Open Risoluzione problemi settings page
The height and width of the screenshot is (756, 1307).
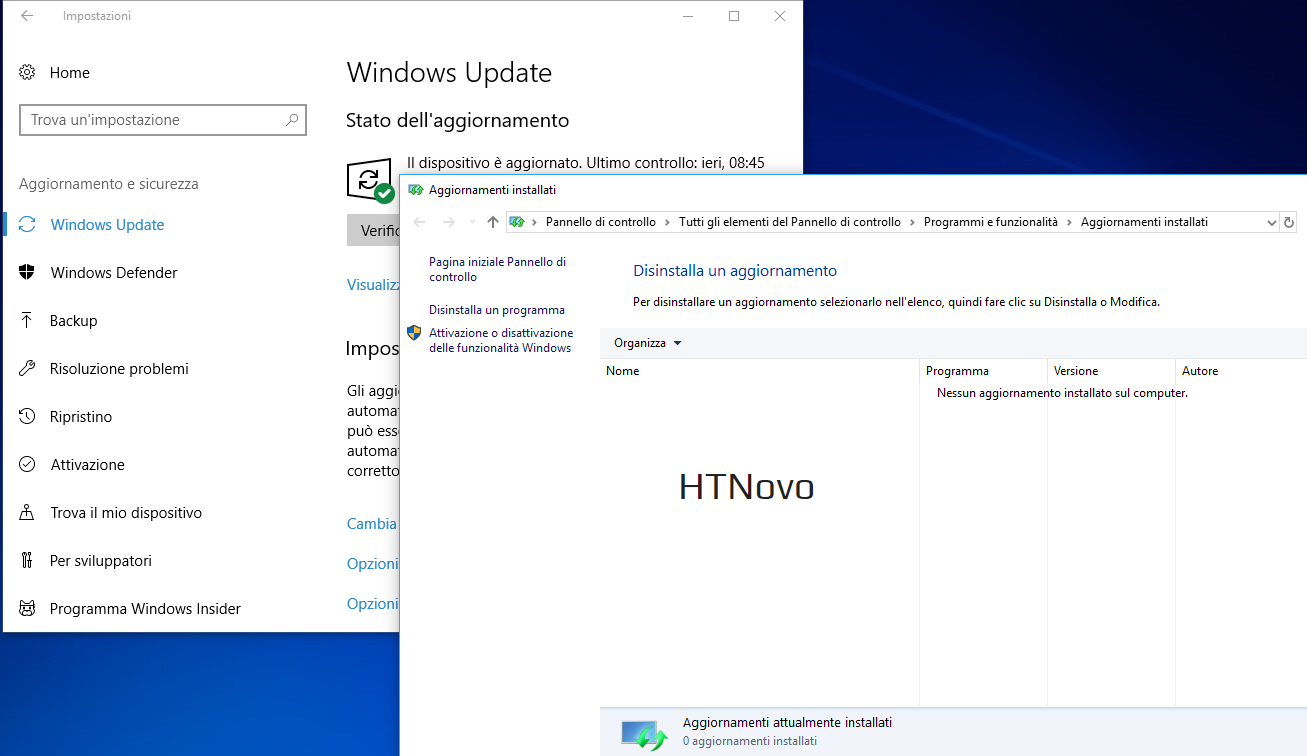click(119, 369)
